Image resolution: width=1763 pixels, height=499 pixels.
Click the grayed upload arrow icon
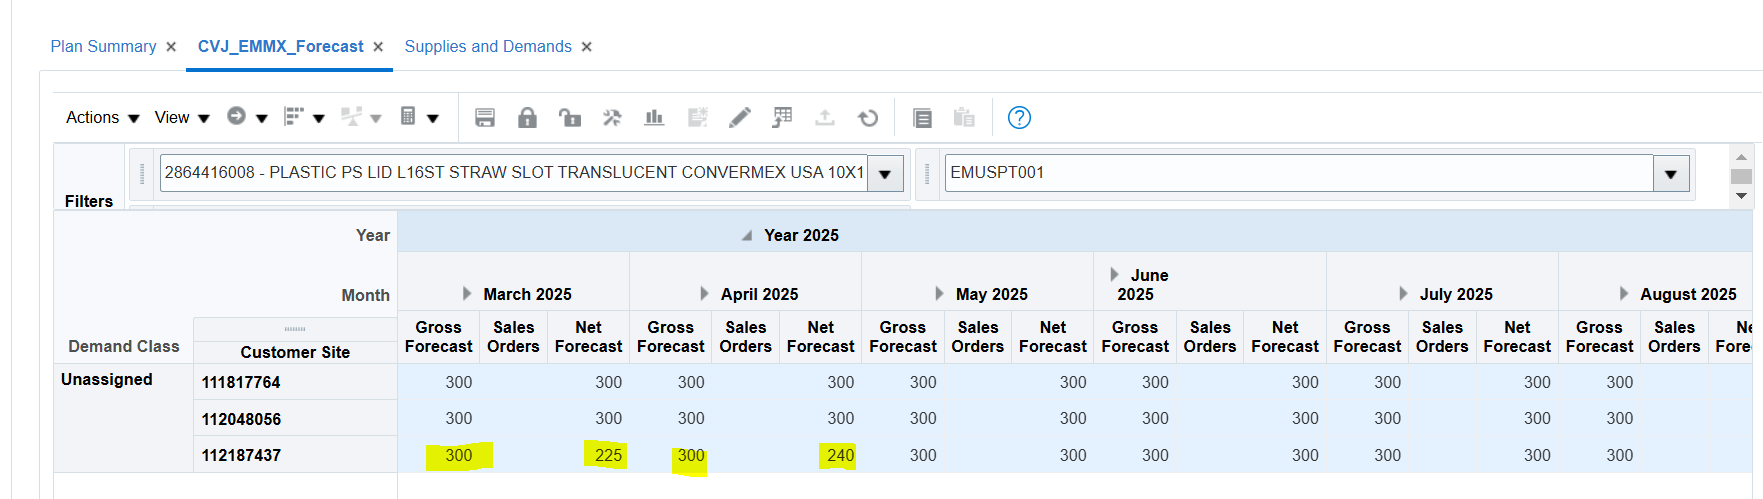tap(825, 118)
